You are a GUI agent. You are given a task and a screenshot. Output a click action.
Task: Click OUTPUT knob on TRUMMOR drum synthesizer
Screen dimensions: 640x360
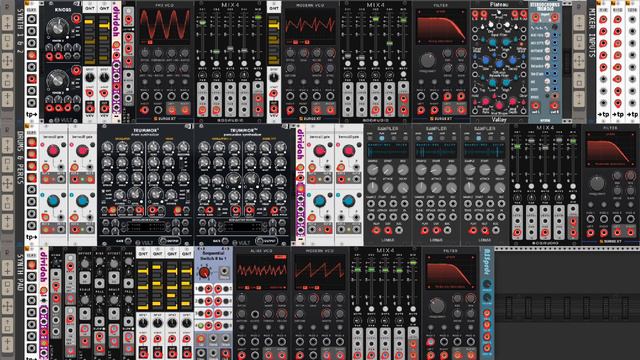point(162,240)
